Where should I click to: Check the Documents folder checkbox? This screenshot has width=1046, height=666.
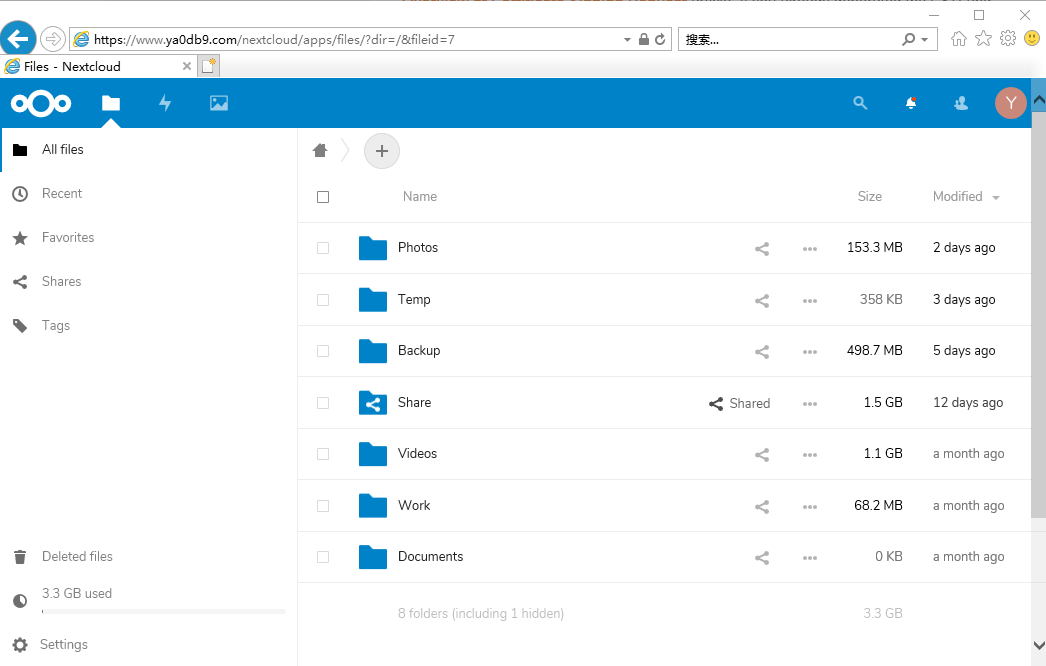[323, 557]
